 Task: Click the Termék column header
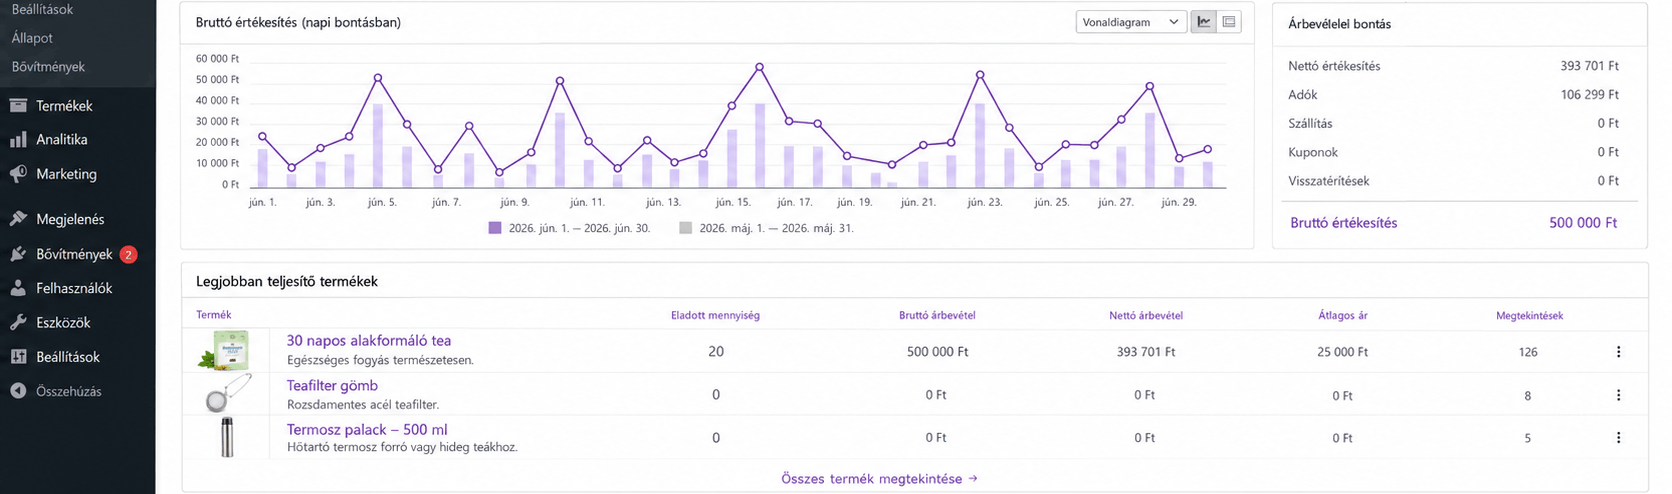coord(214,315)
